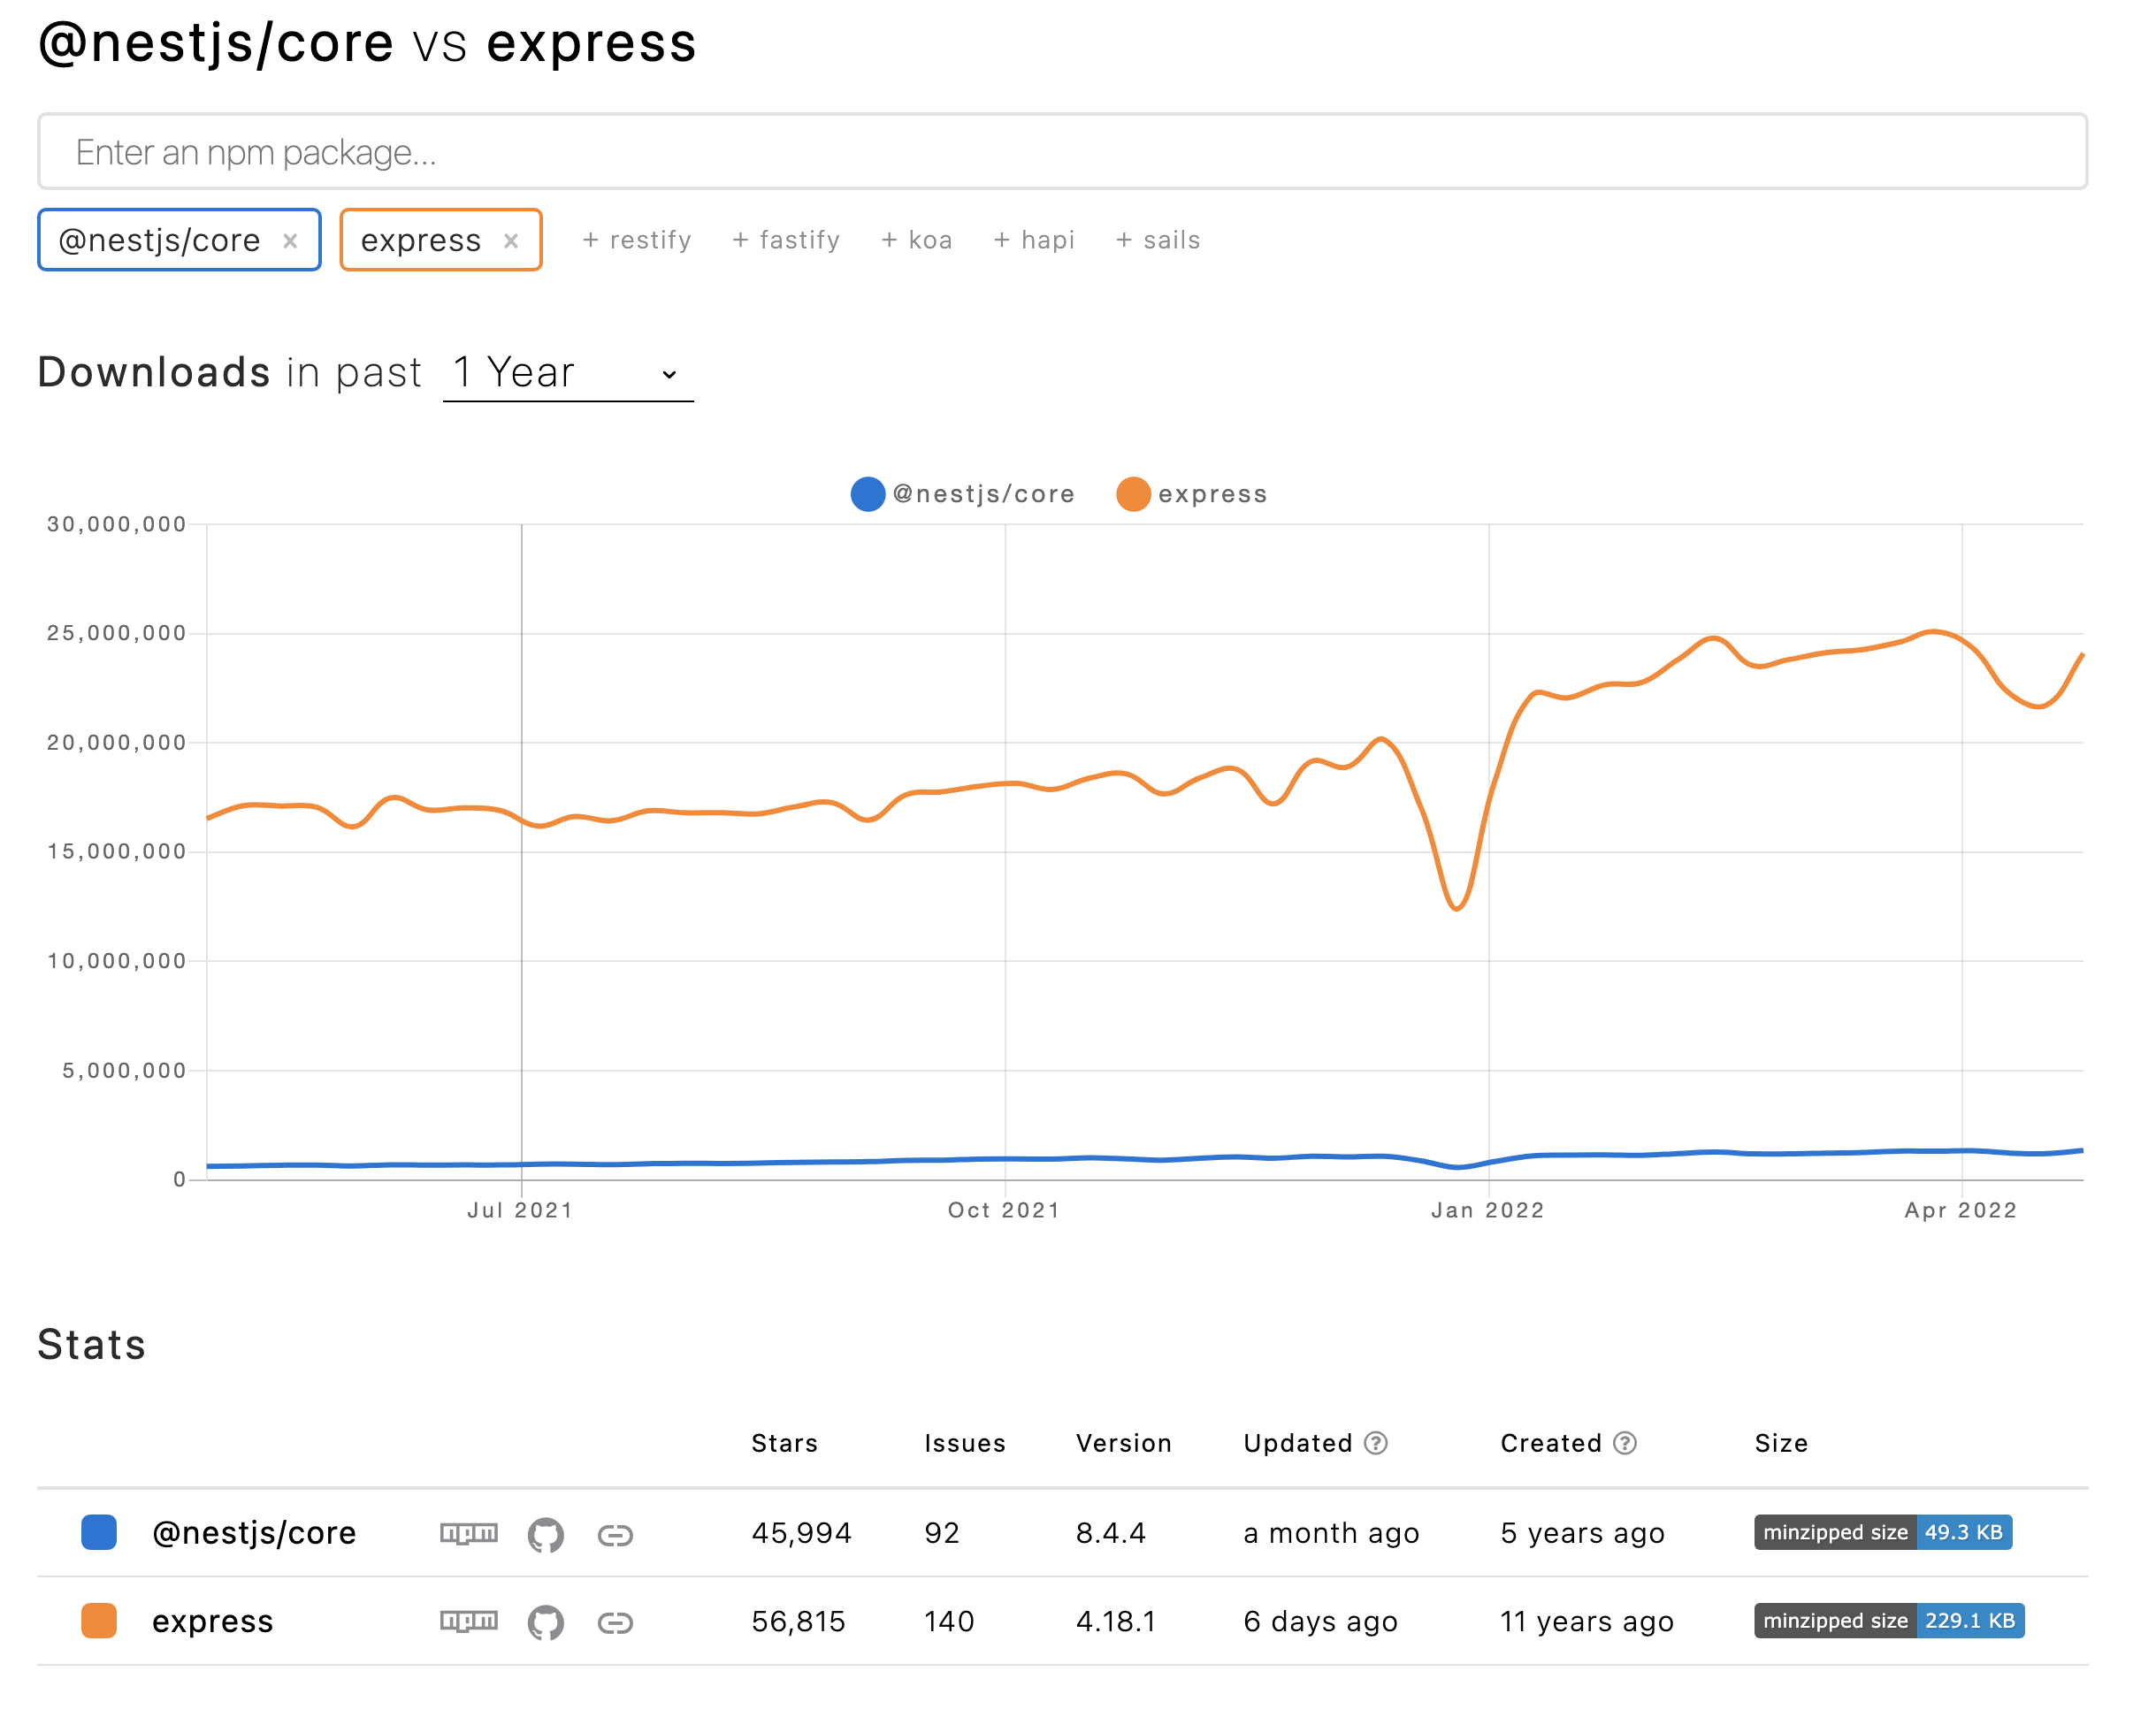Add fastify to the comparison
The width and height of the screenshot is (2156, 1717).
[786, 240]
